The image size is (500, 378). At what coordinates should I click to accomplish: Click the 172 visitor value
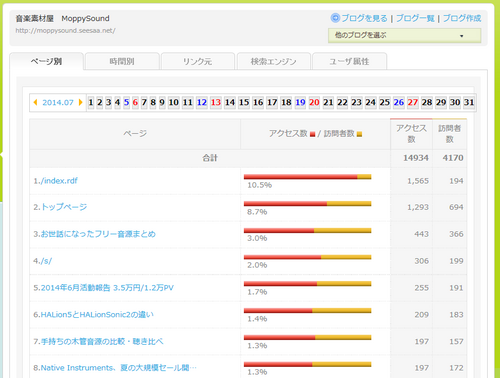click(x=456, y=368)
